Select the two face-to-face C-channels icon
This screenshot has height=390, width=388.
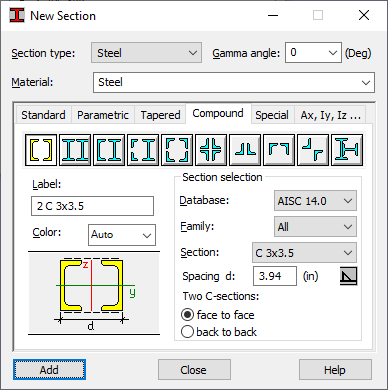41,150
